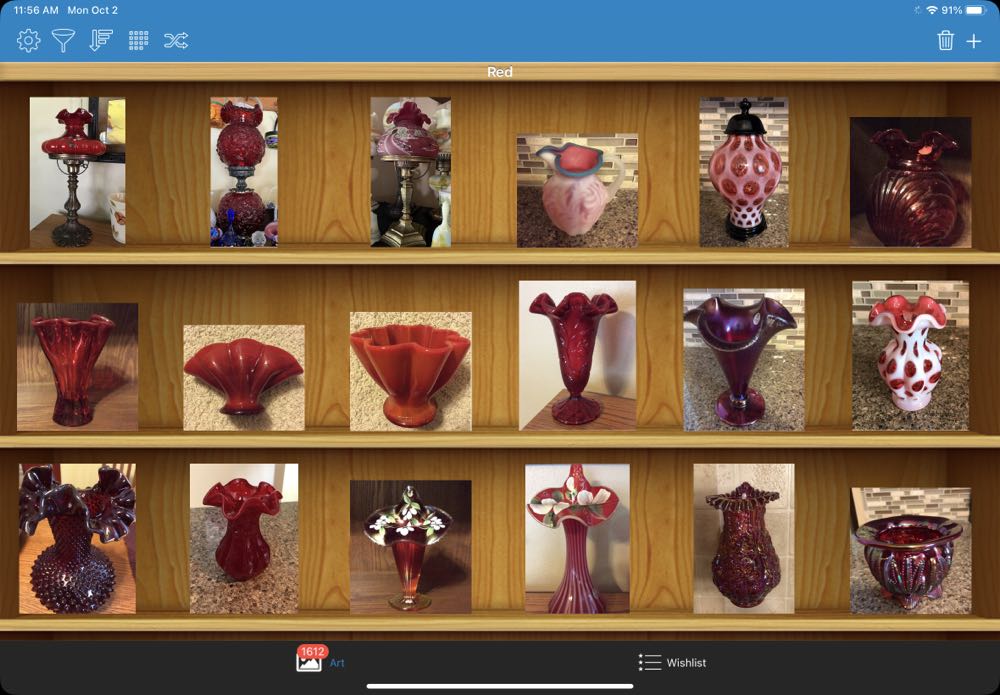
Task: Open the red fan-shaped vase on carpet
Action: pos(244,377)
